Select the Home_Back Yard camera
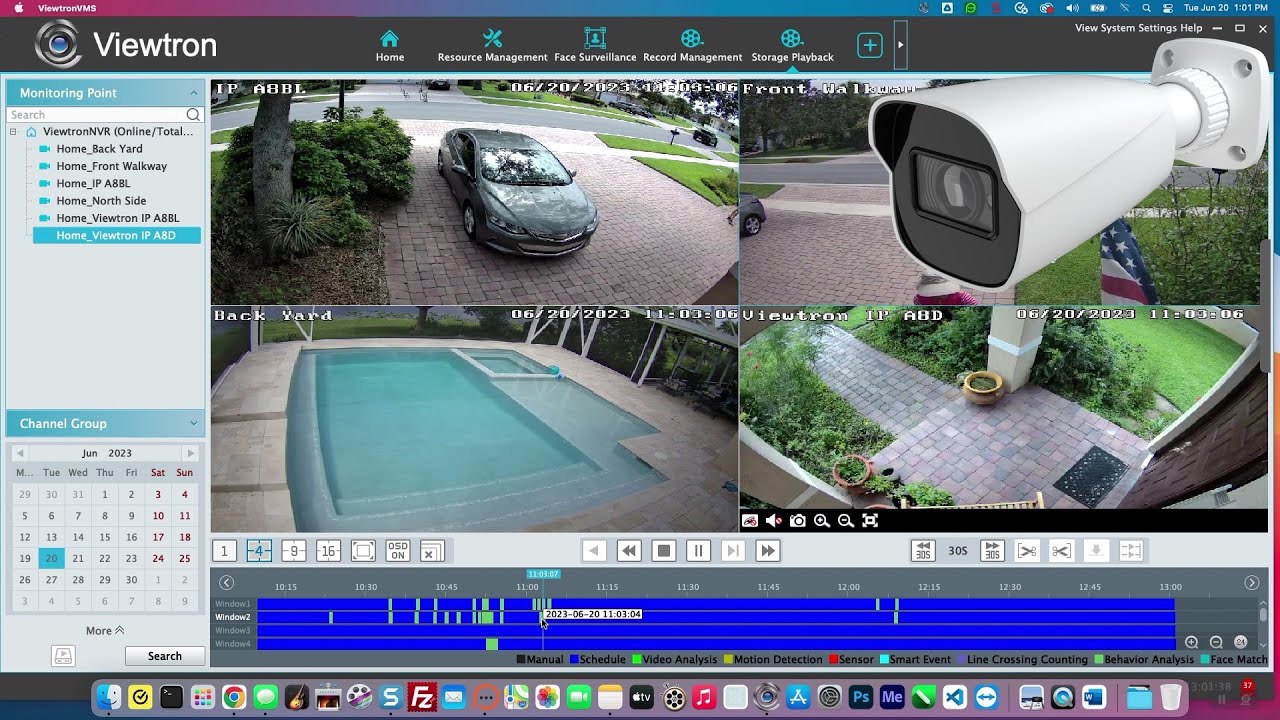Image resolution: width=1280 pixels, height=720 pixels. tap(99, 149)
